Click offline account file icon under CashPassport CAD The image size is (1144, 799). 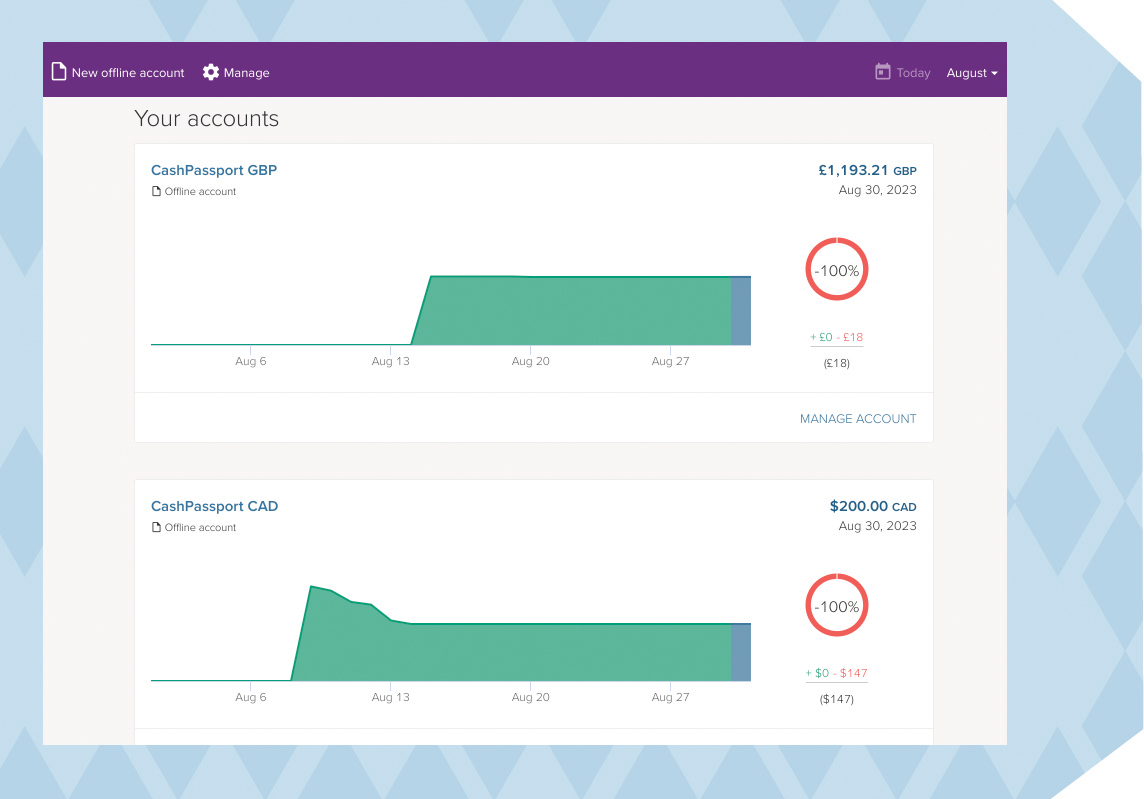click(156, 528)
